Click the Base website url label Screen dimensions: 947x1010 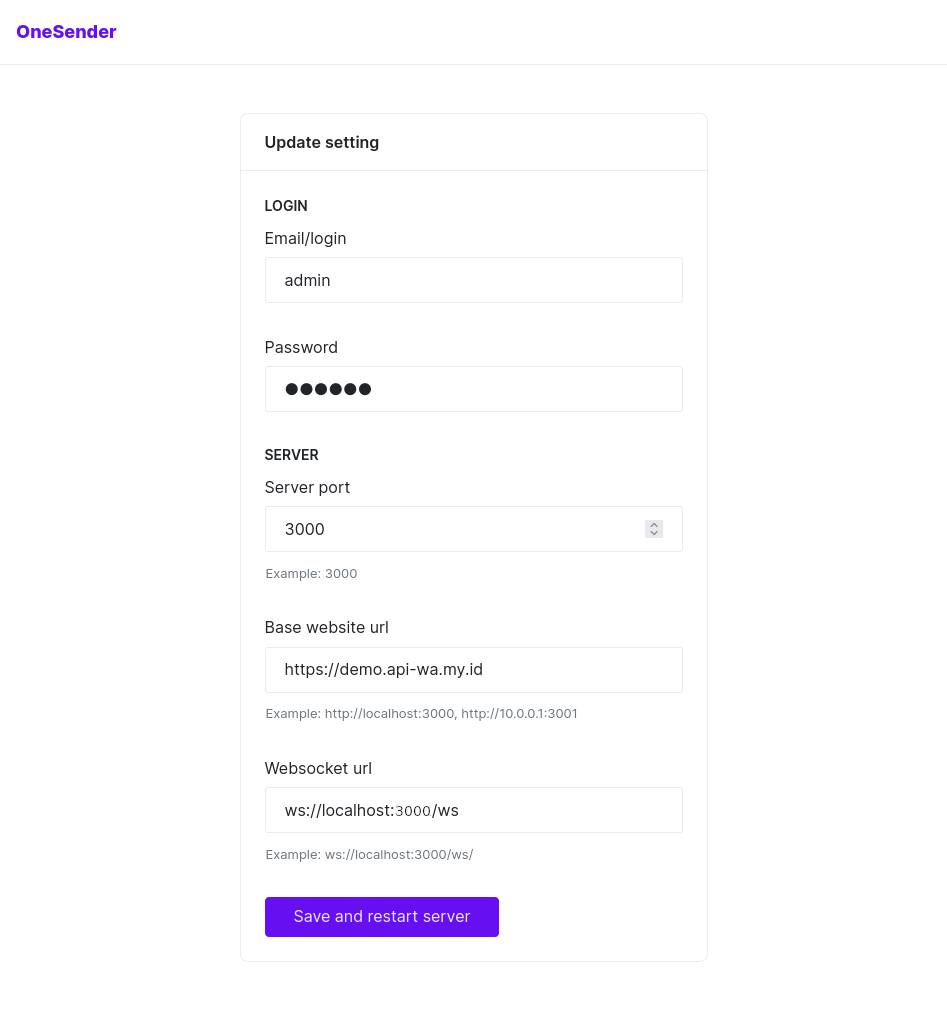pyautogui.click(x=327, y=627)
